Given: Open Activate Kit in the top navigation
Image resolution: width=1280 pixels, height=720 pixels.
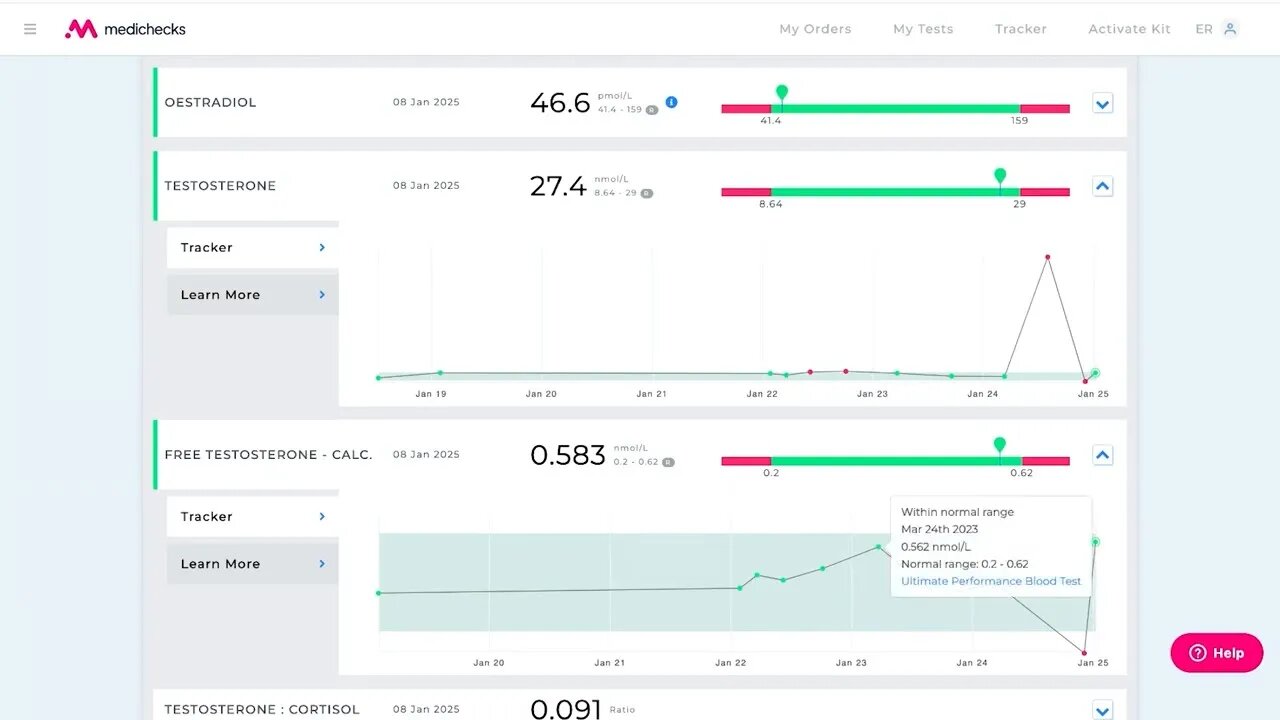Looking at the screenshot, I should [1129, 29].
